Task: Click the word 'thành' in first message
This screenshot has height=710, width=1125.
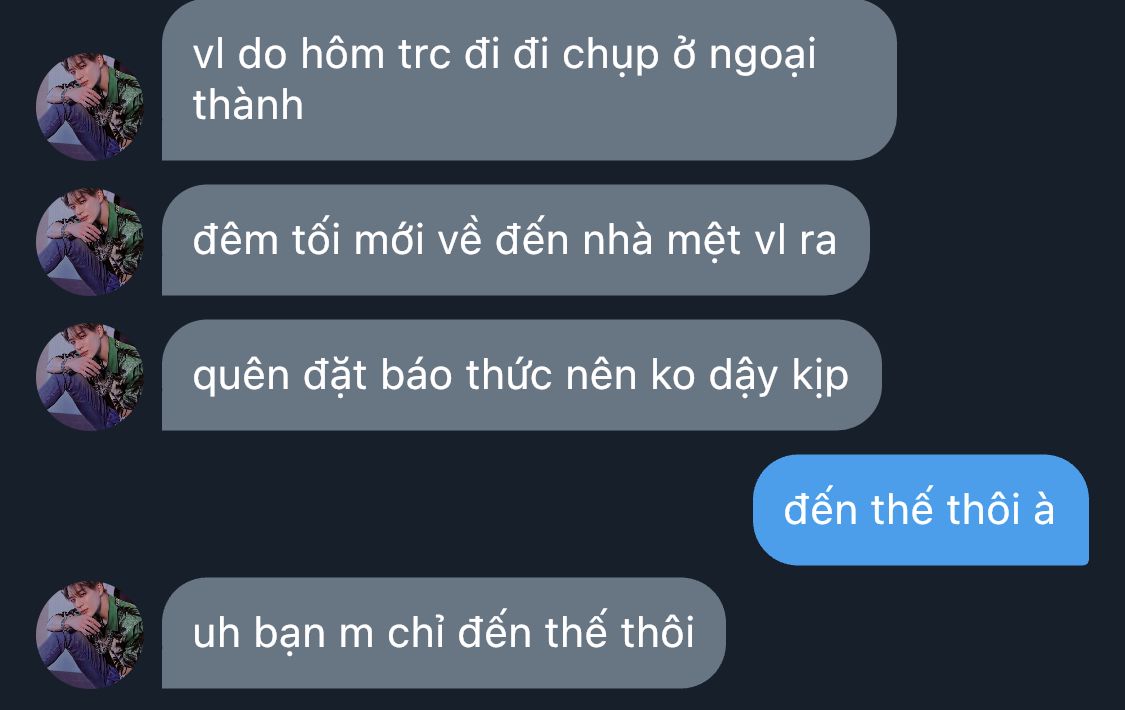Action: pos(248,105)
